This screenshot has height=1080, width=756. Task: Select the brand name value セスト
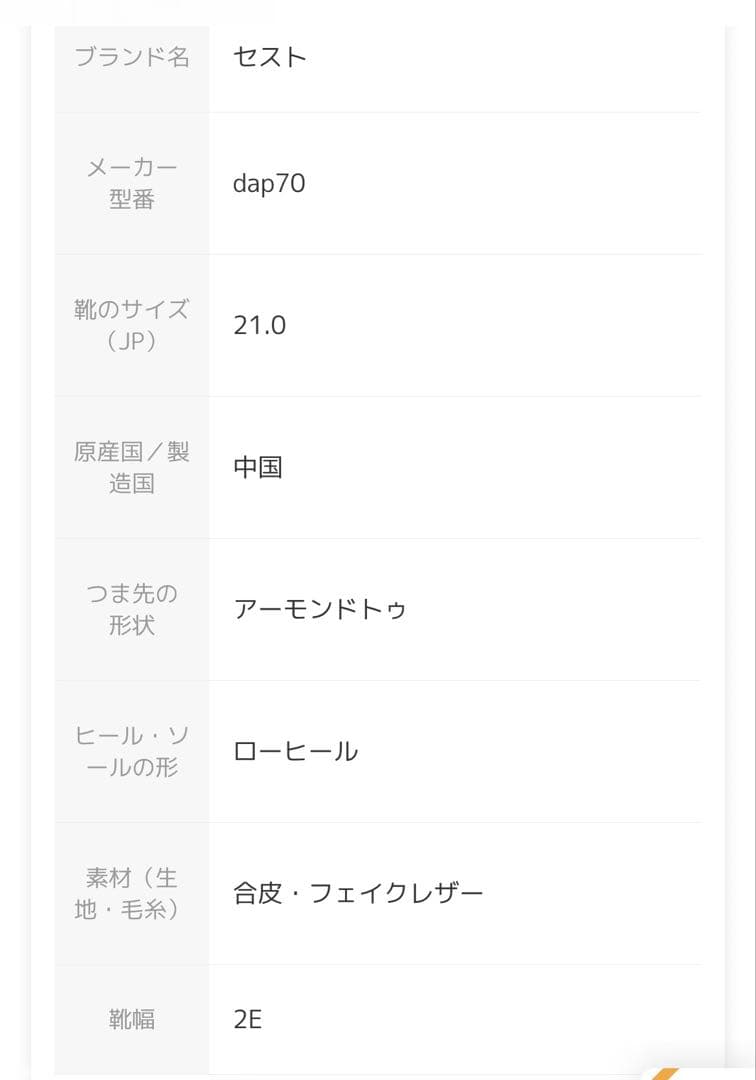point(269,56)
